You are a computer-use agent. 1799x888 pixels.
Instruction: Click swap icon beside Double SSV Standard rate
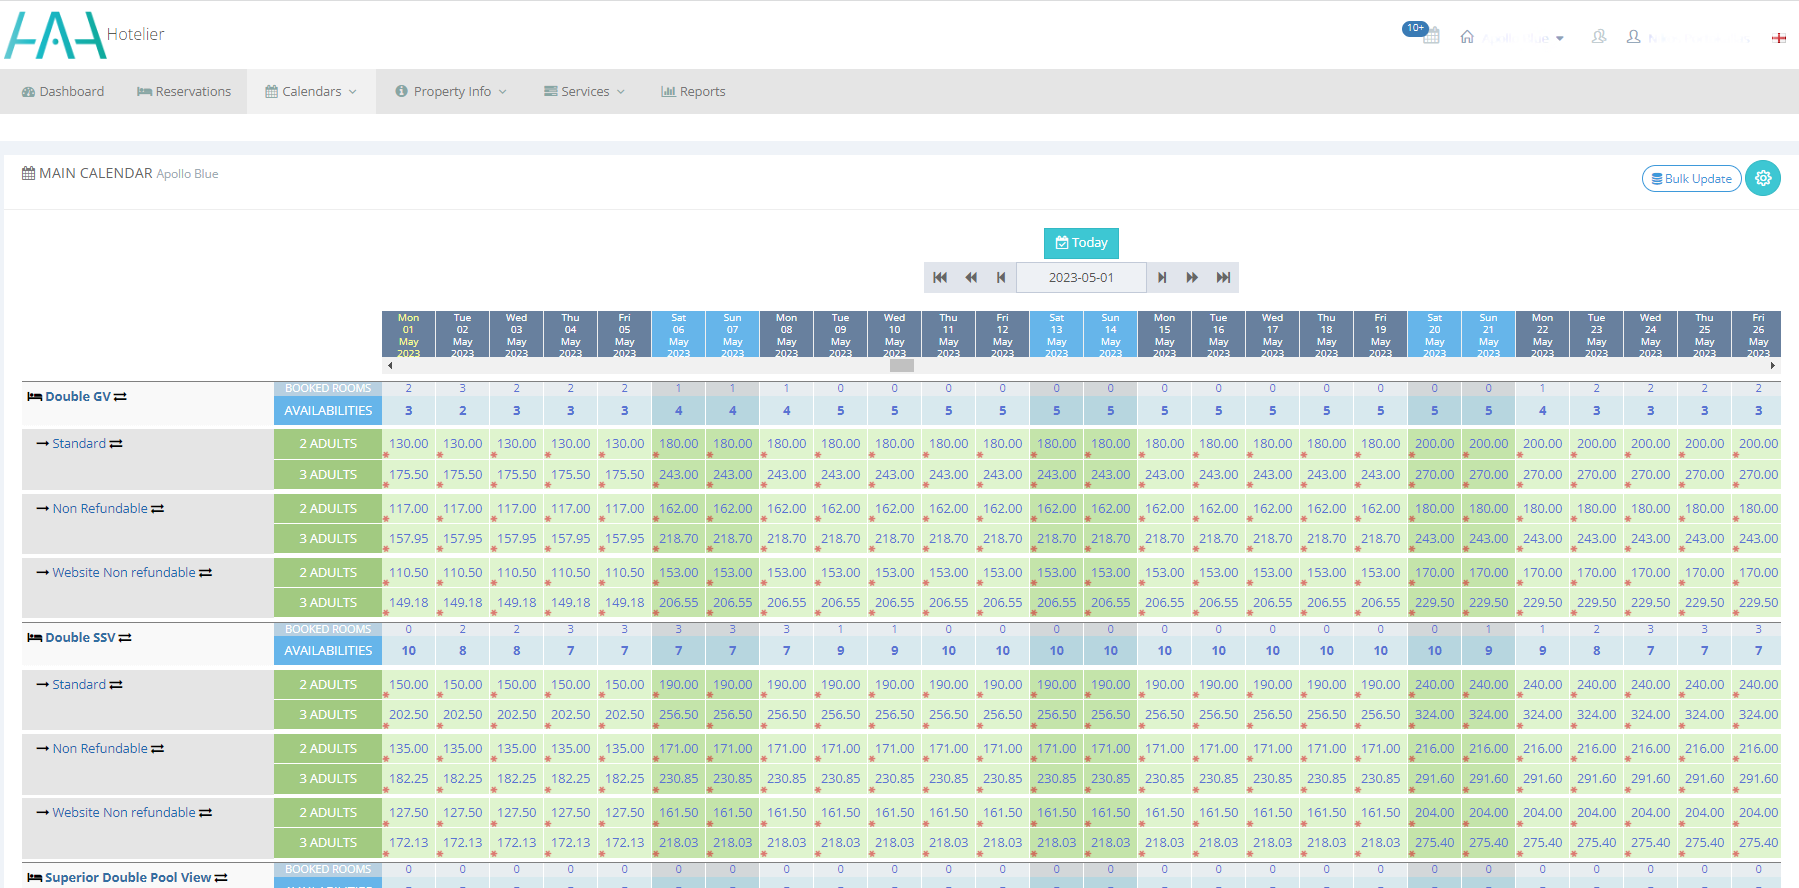pyautogui.click(x=116, y=685)
